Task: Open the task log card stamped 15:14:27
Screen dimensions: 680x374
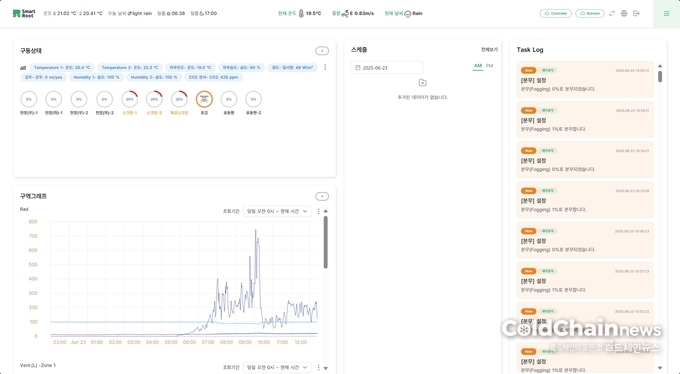Action: pyautogui.click(x=585, y=160)
